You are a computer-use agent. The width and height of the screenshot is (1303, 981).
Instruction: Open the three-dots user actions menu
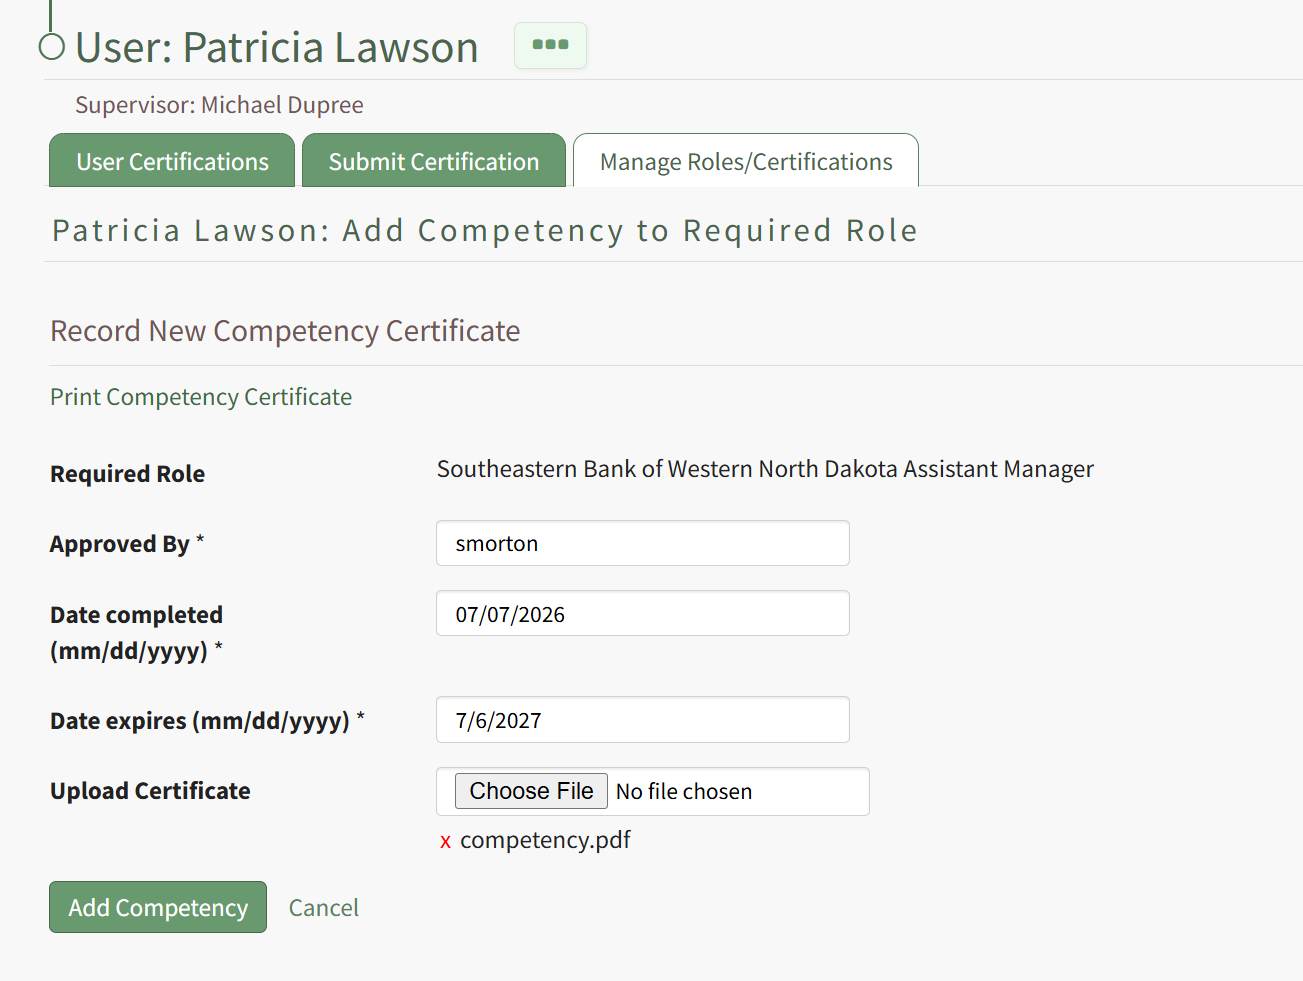(x=550, y=45)
